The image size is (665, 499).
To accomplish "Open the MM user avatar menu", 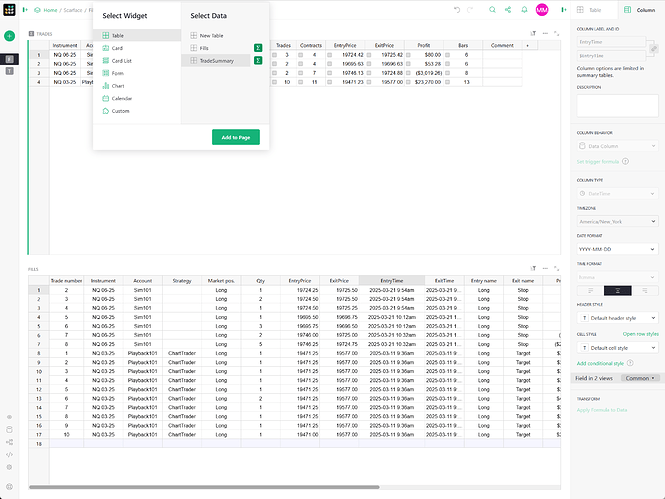I will [x=542, y=9].
